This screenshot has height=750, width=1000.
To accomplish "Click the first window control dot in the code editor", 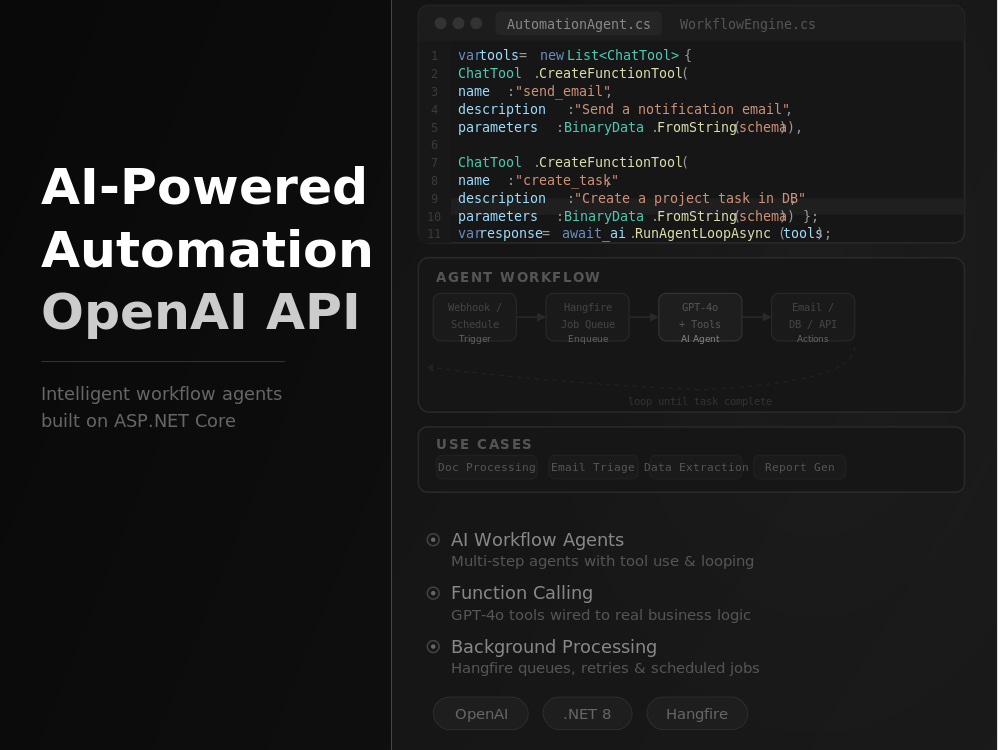I will coord(441,24).
